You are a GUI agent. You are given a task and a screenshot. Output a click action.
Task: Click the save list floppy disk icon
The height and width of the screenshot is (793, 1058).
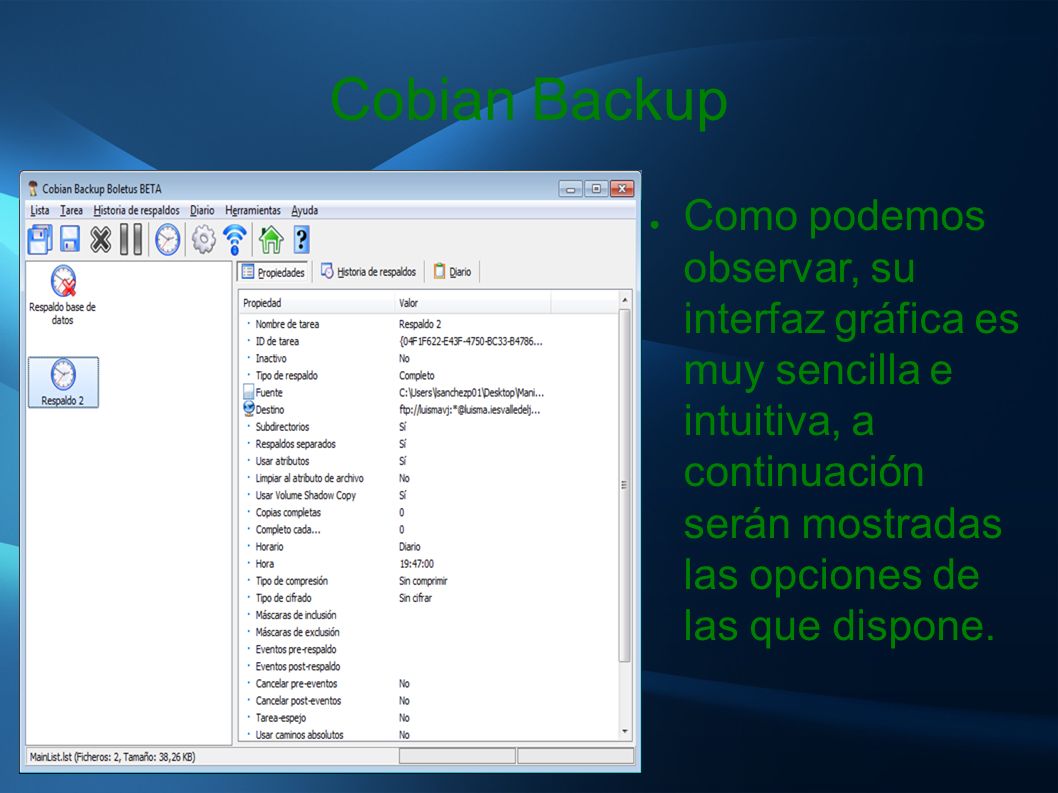(x=69, y=239)
